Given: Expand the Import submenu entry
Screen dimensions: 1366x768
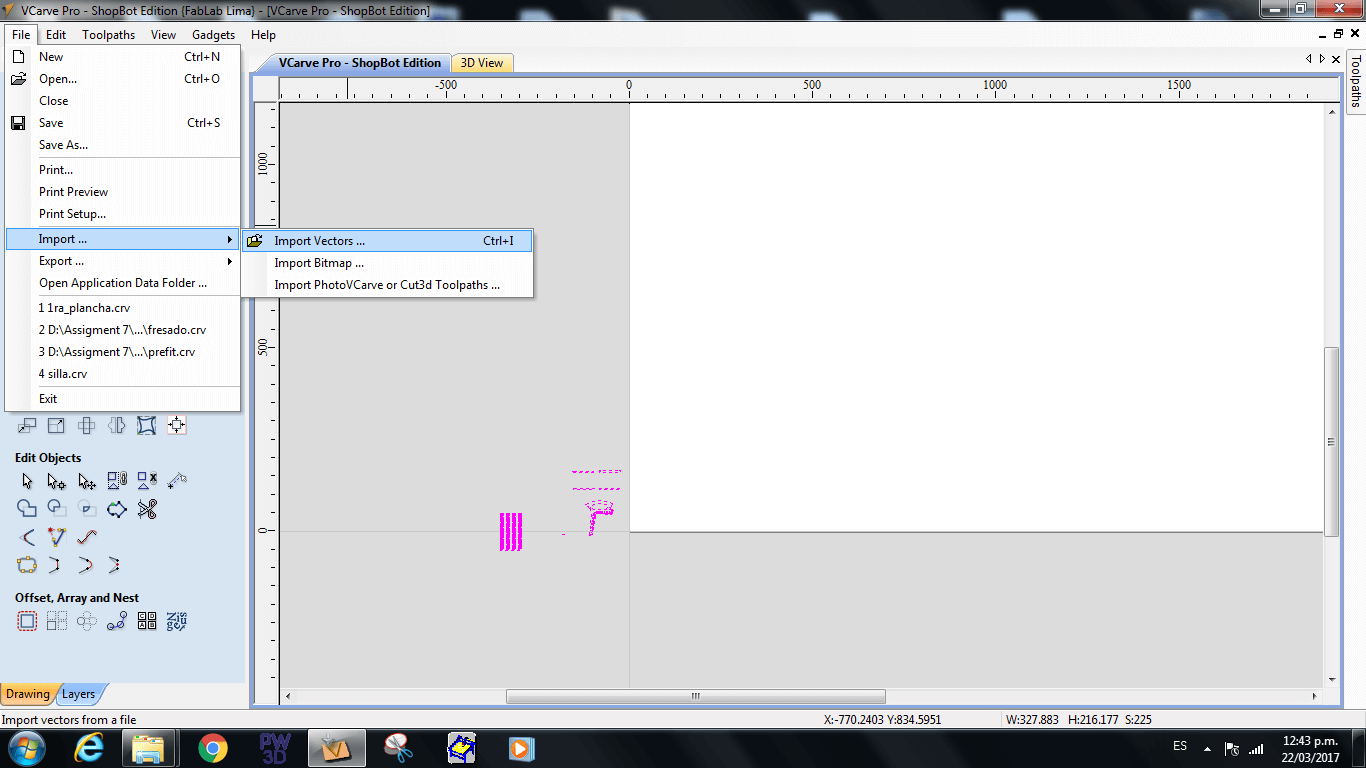Looking at the screenshot, I should pos(123,239).
